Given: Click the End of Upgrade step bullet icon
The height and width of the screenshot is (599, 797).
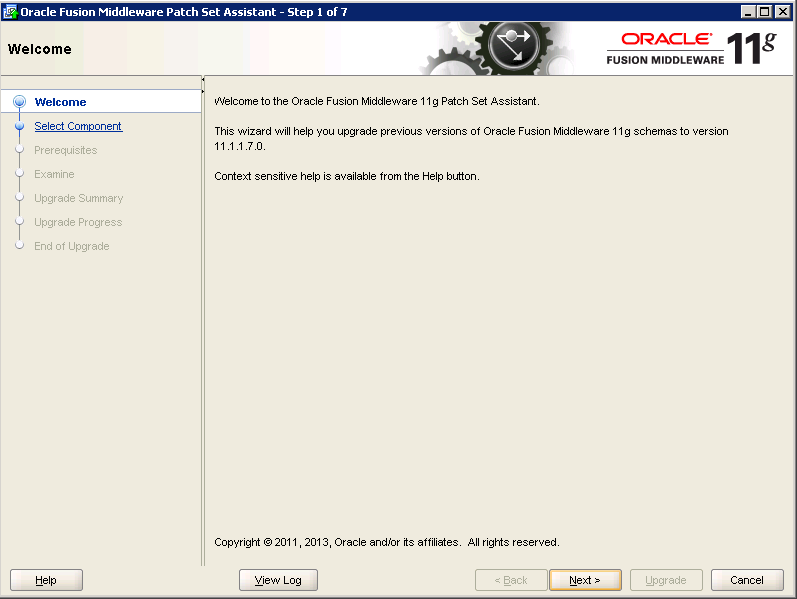Looking at the screenshot, I should click(19, 245).
